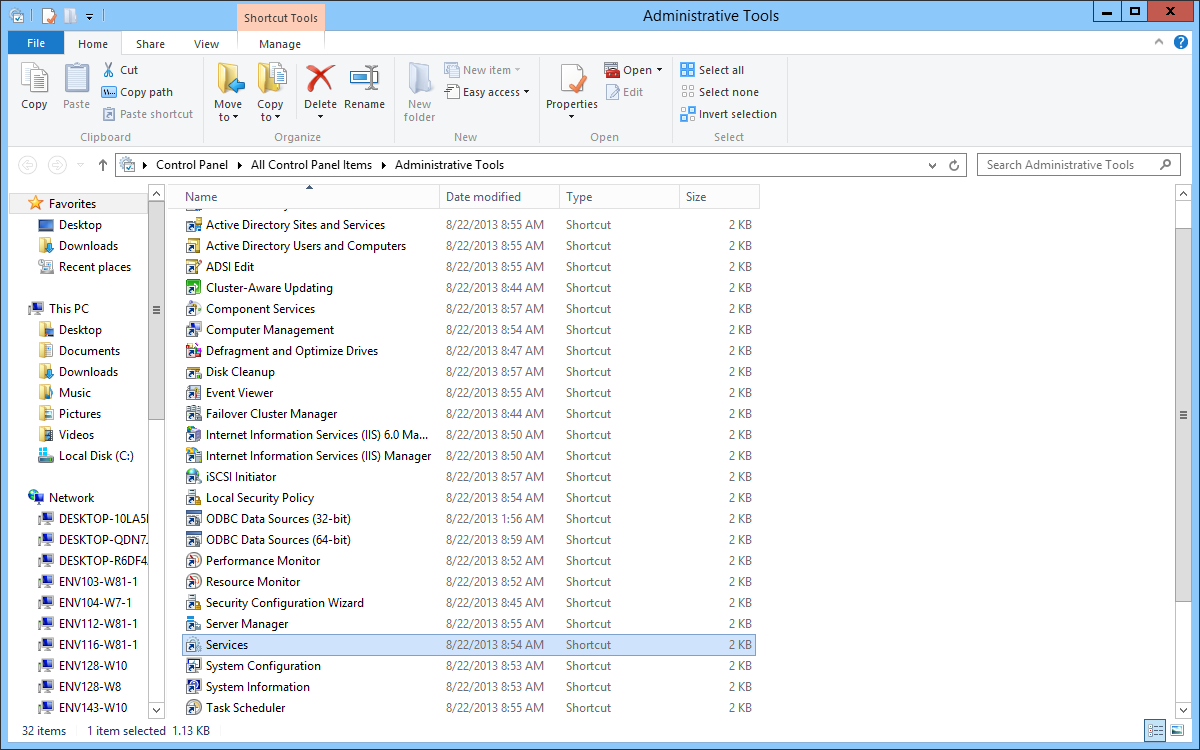Sort by Date modified column header
Viewport: 1200px width, 750px height.
point(500,197)
